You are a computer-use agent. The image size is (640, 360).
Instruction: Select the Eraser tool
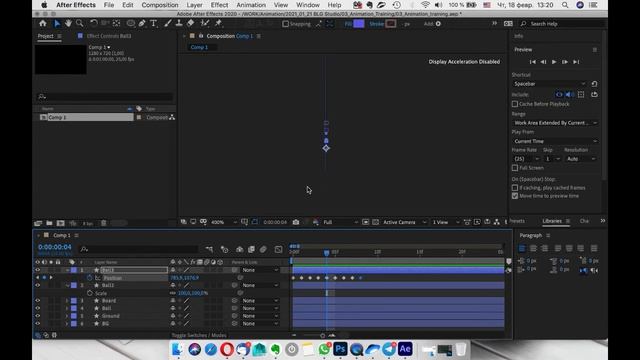tap(190, 24)
